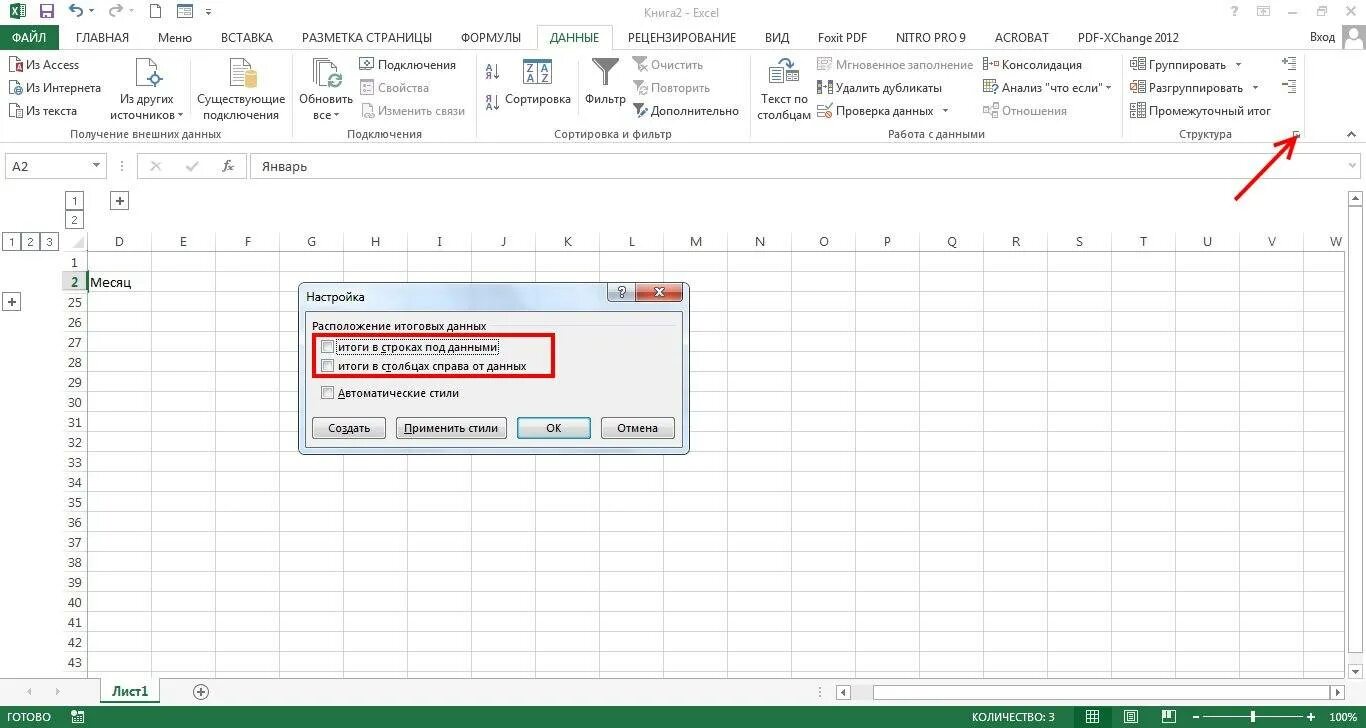
Task: Switch to normal view in status bar
Action: click(1093, 717)
